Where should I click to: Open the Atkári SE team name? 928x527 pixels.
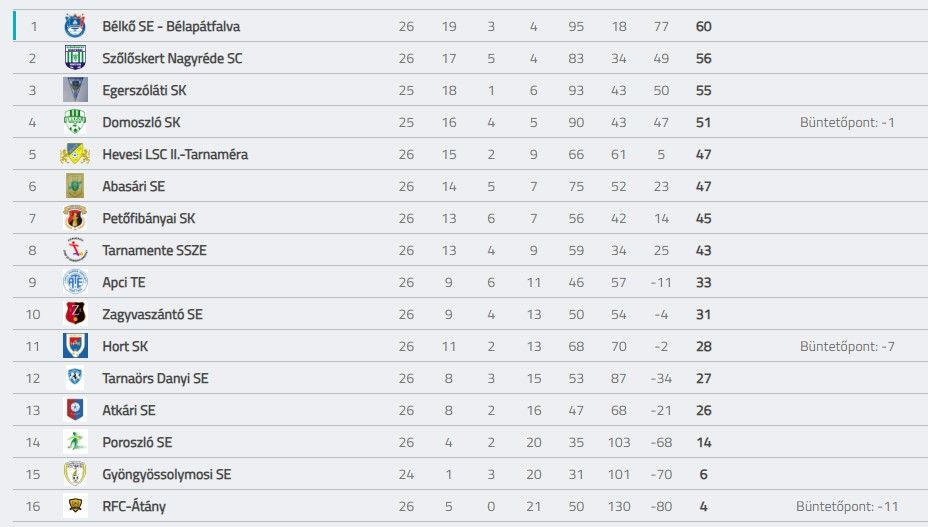(x=129, y=410)
